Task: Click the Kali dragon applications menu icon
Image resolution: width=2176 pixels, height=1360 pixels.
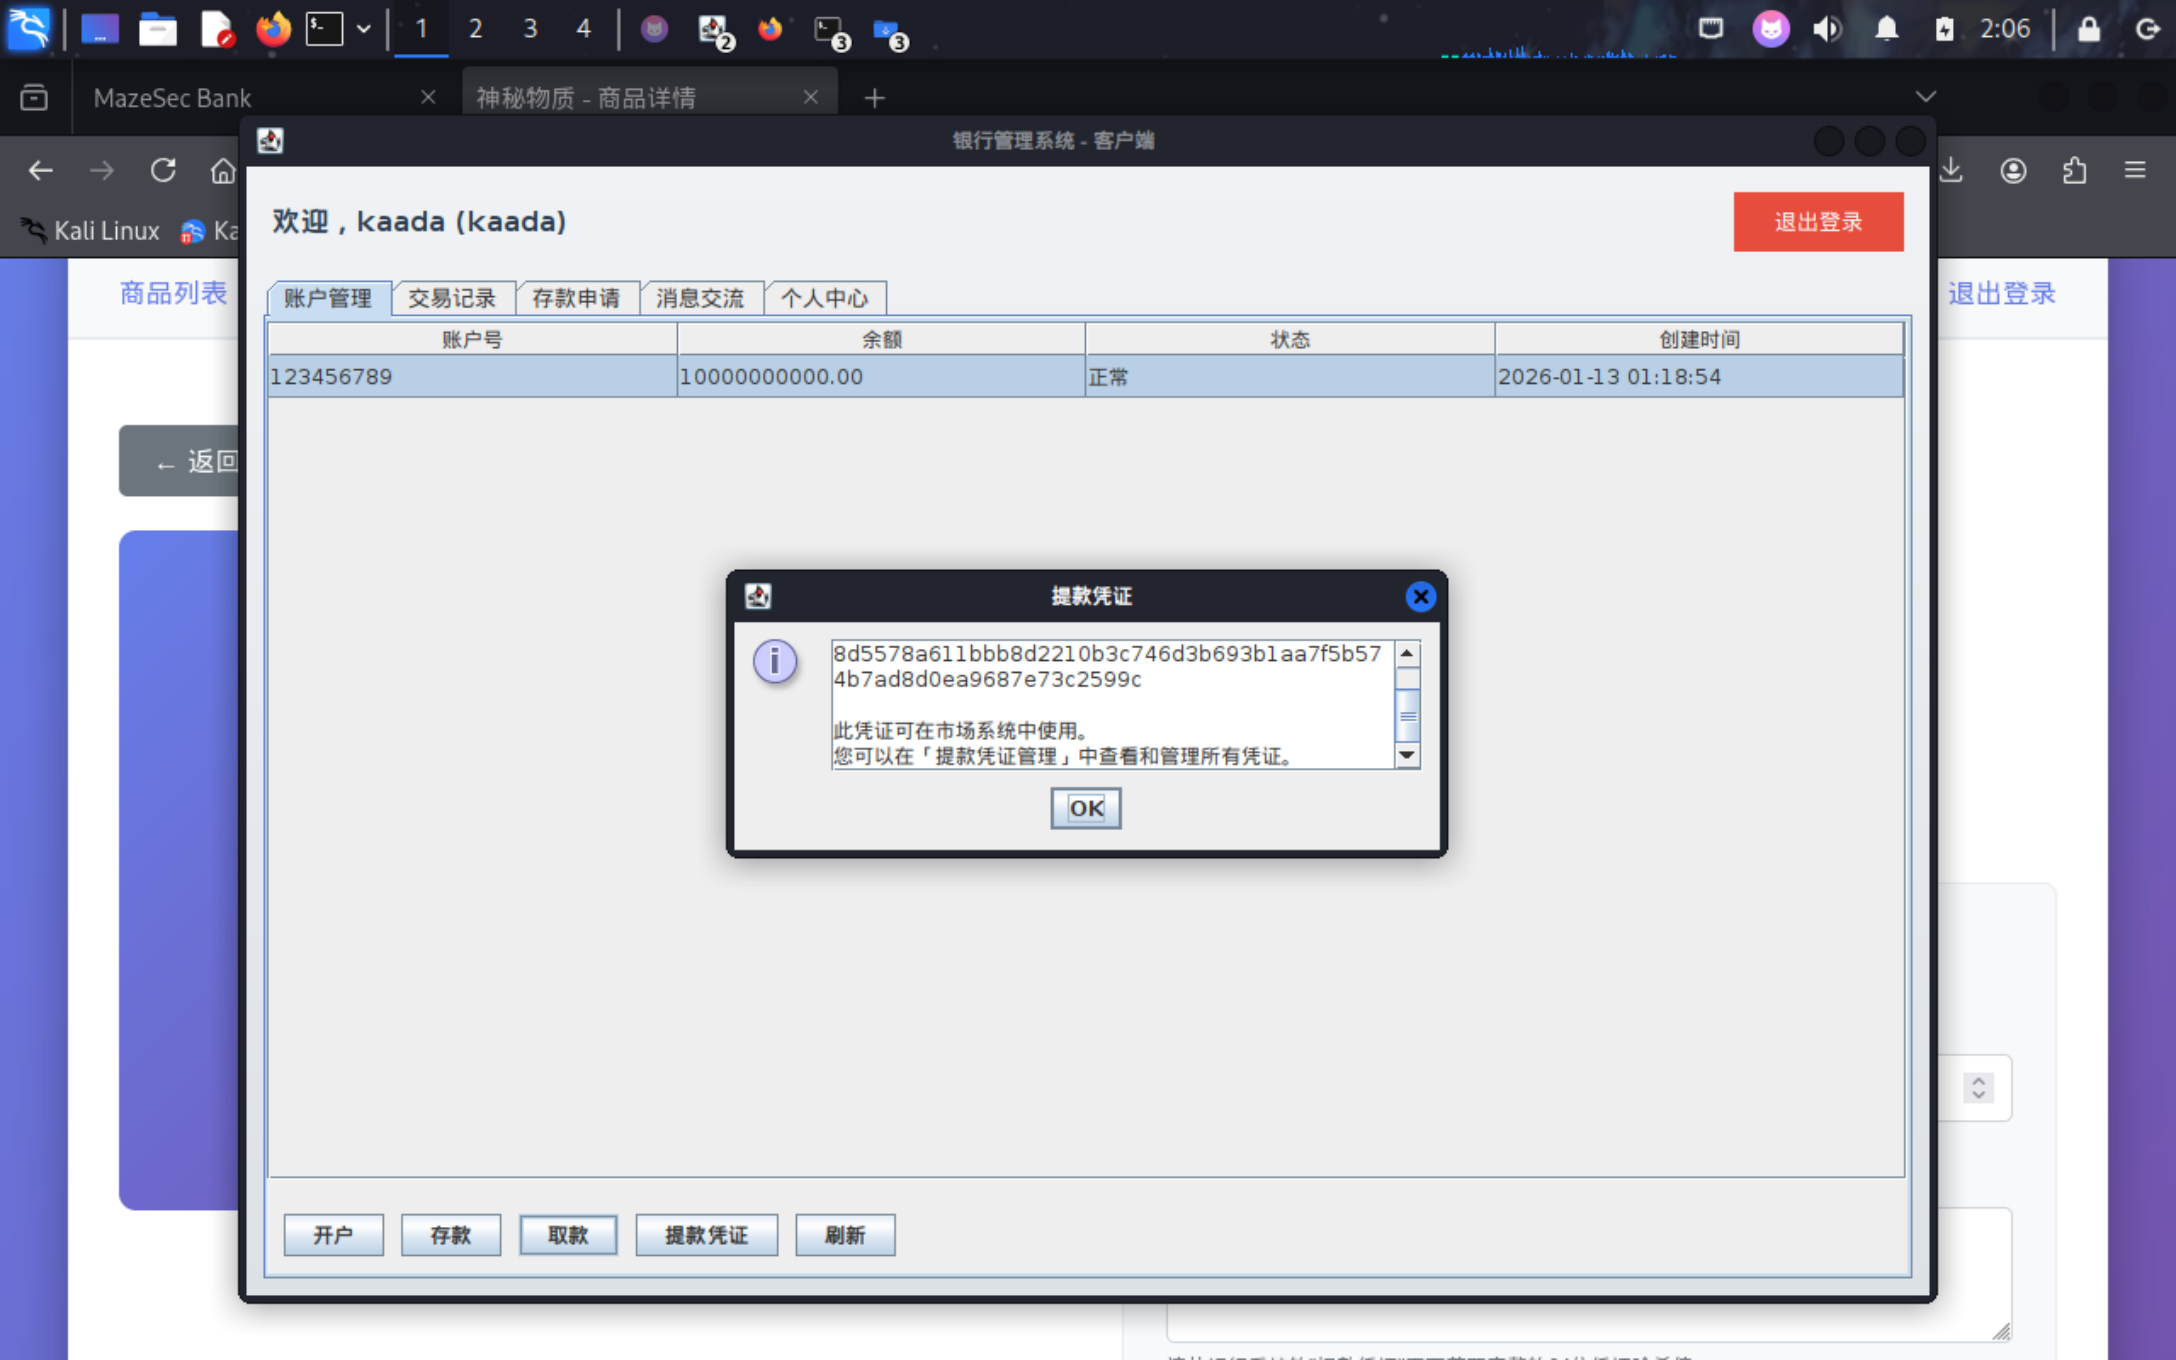Action: [x=29, y=29]
